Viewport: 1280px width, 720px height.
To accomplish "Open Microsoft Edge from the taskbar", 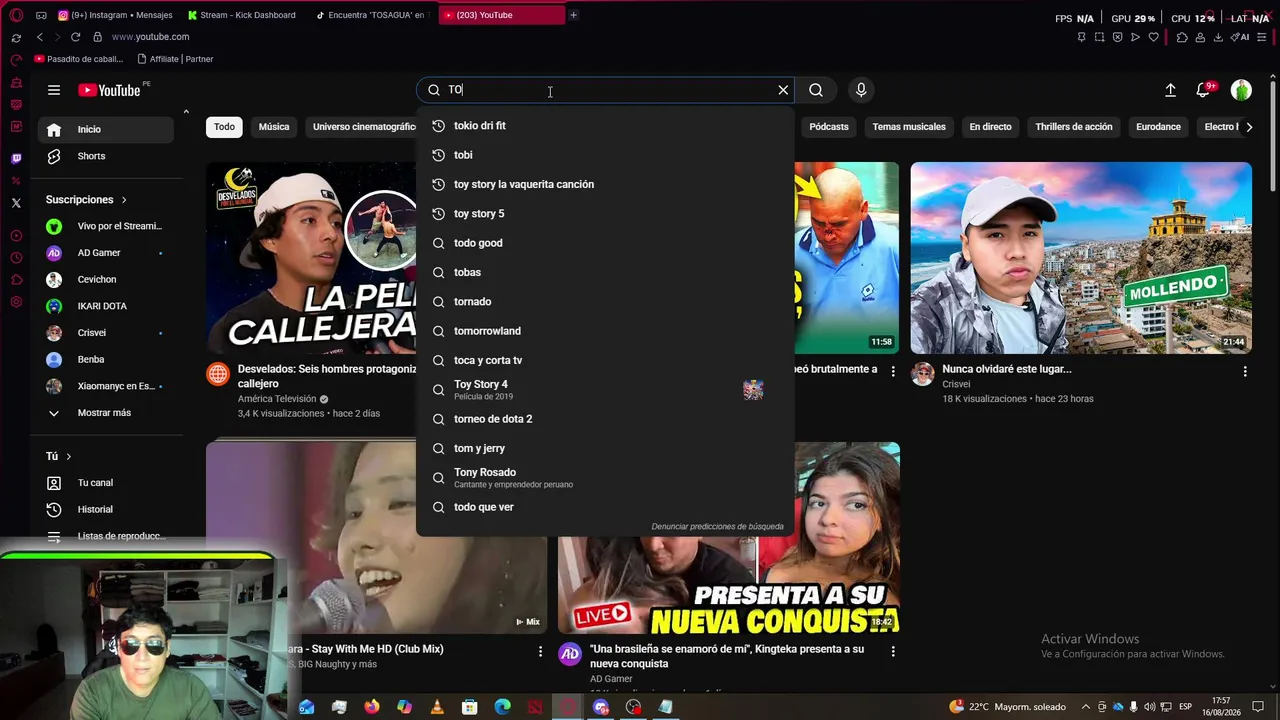I will coord(502,707).
